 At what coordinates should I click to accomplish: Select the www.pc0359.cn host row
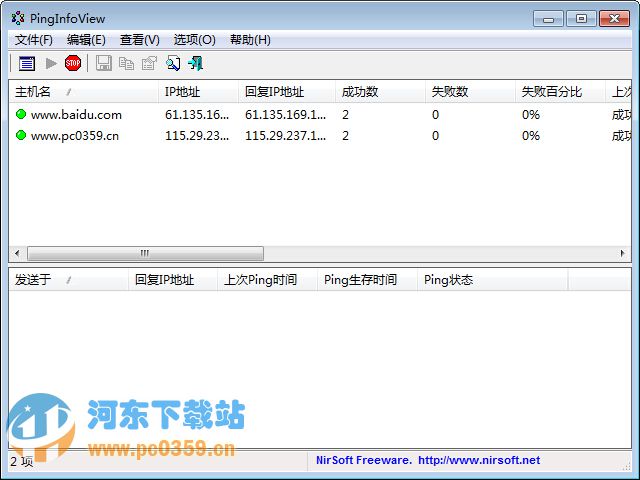coord(320,136)
